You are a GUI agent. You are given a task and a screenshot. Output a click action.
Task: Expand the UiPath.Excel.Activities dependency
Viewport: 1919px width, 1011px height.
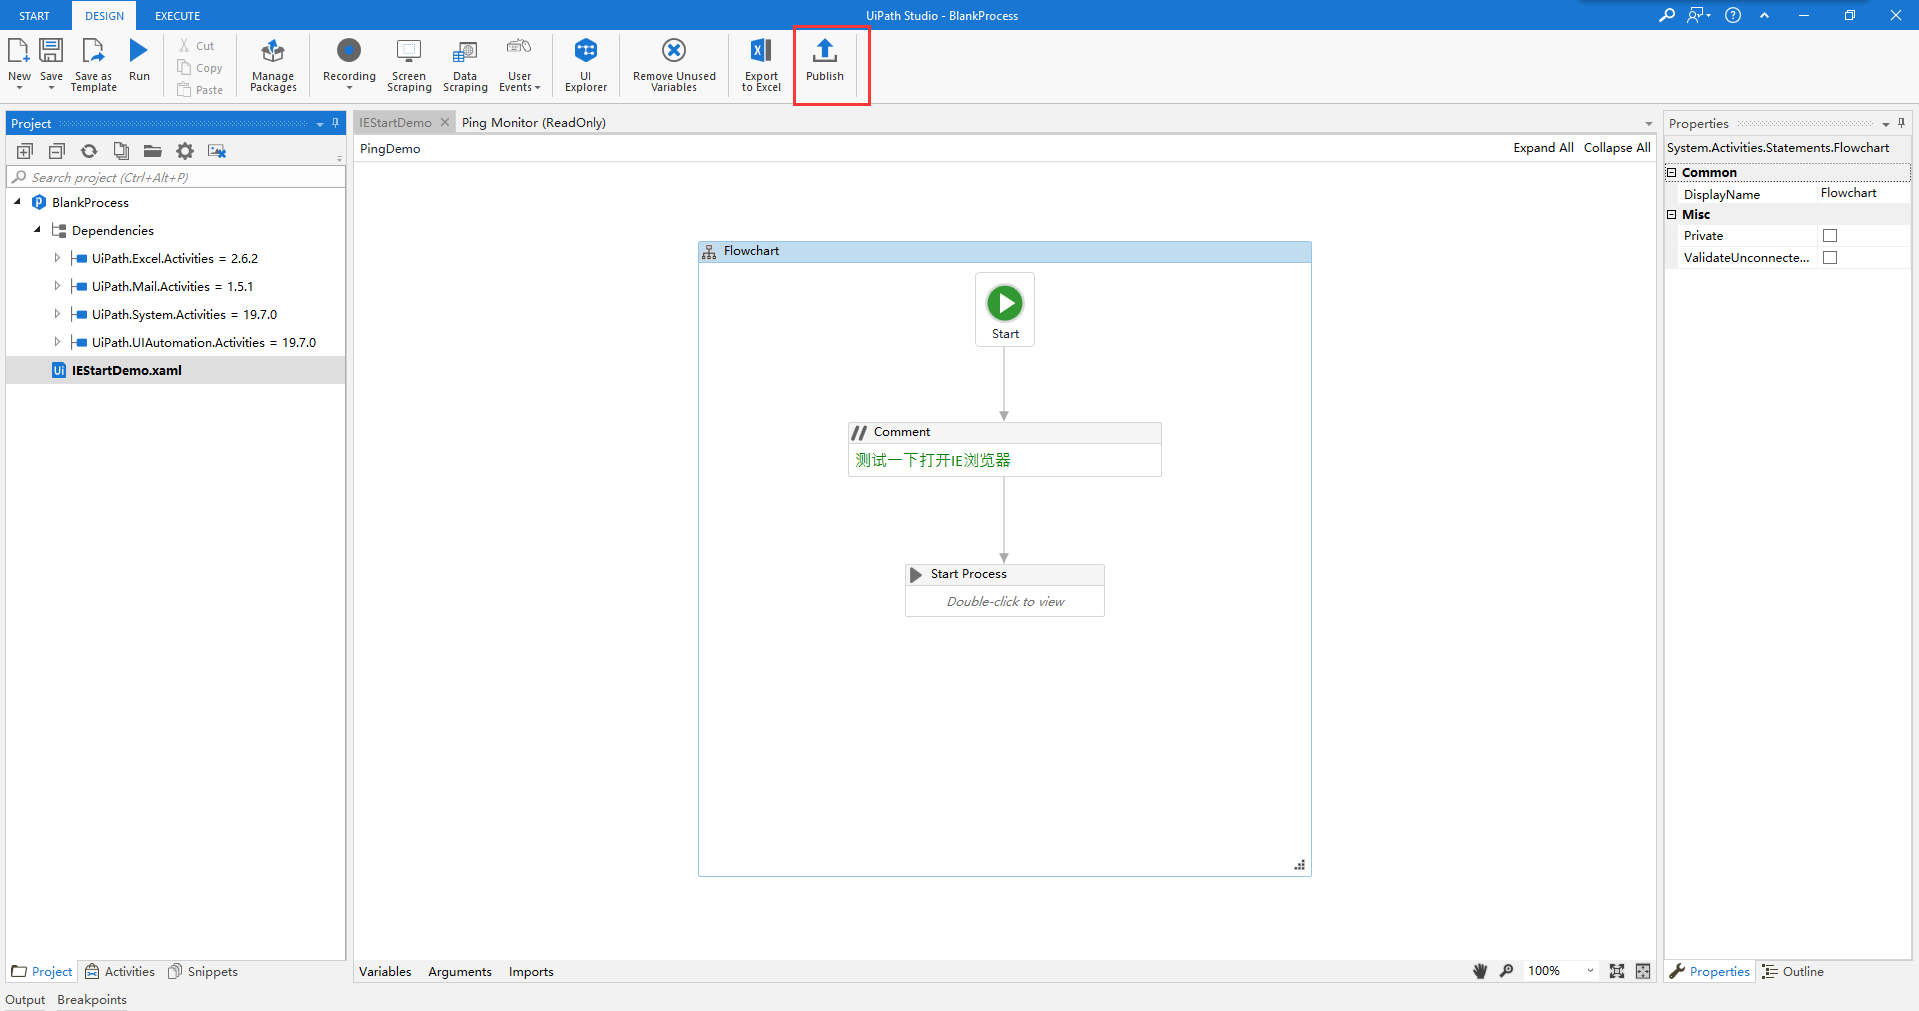pyautogui.click(x=57, y=258)
